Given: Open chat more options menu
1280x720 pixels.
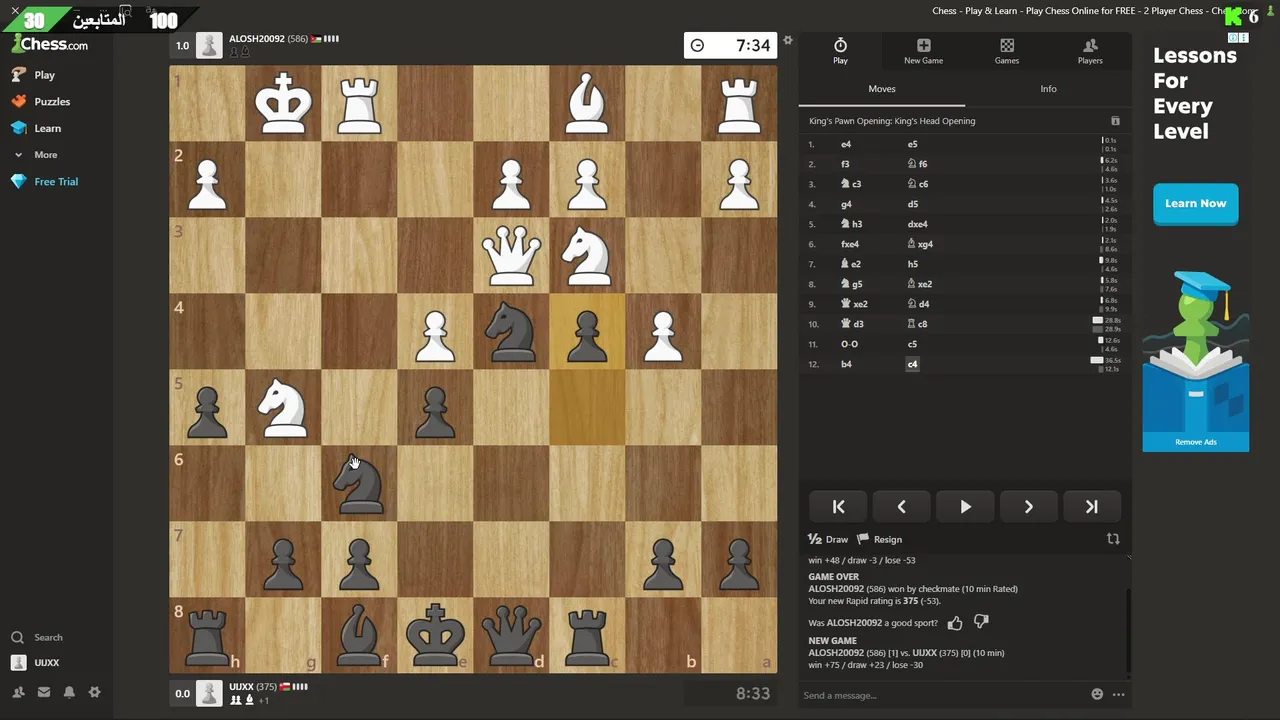Looking at the screenshot, I should coord(1118,695).
